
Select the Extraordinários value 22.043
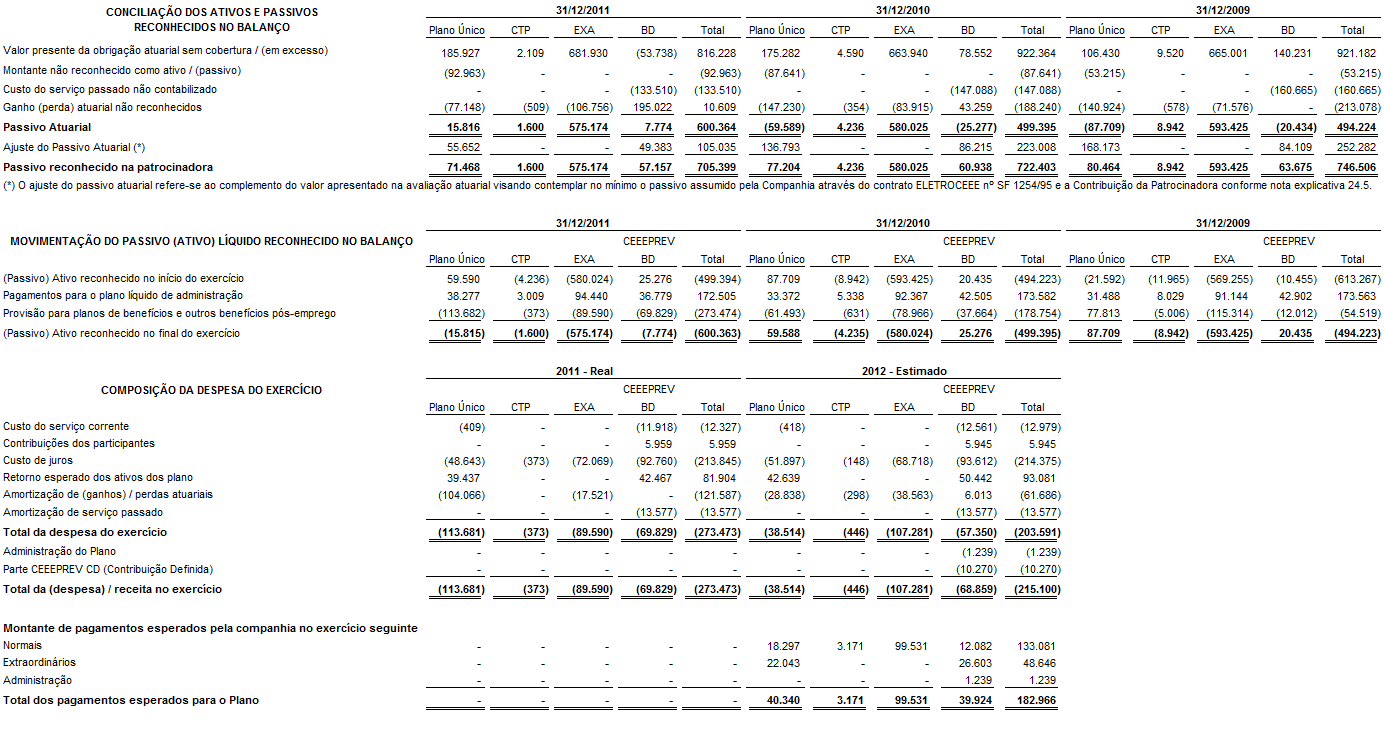(x=784, y=663)
